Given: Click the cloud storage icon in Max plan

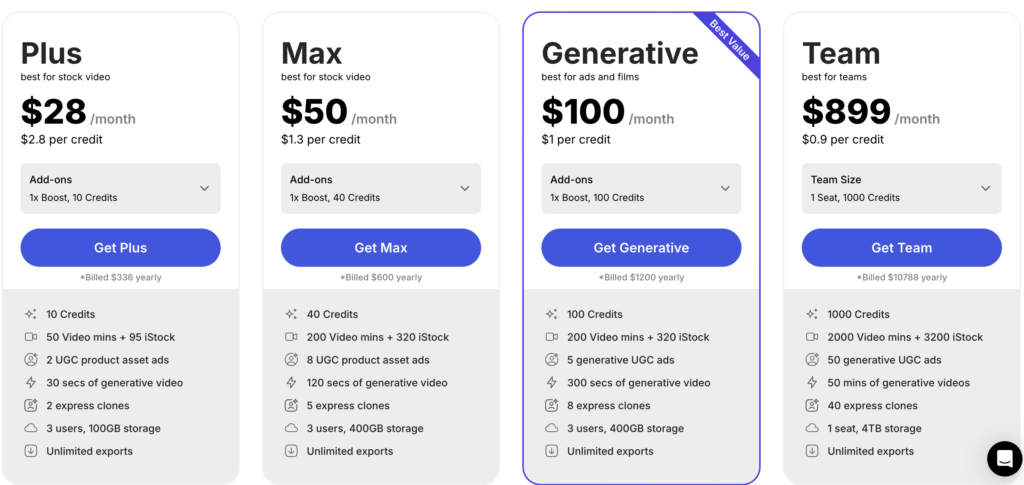Looking at the screenshot, I should tap(291, 428).
